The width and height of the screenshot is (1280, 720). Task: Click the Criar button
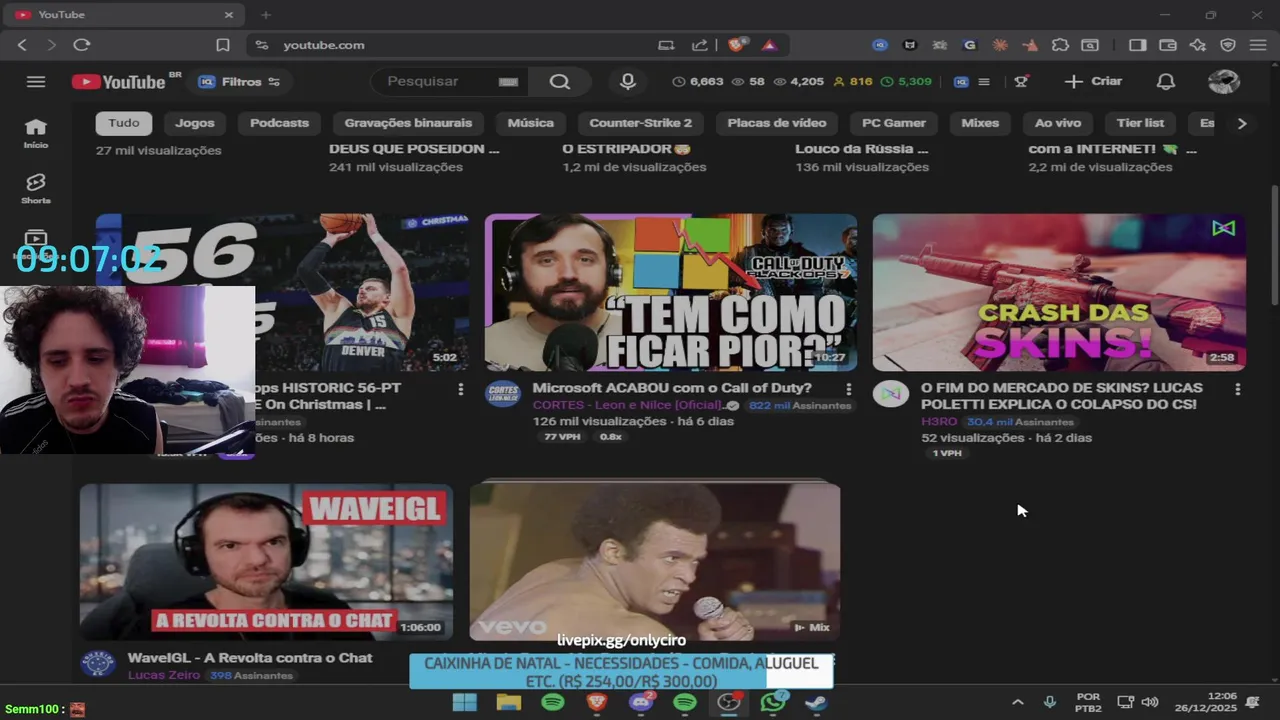[x=1093, y=82]
